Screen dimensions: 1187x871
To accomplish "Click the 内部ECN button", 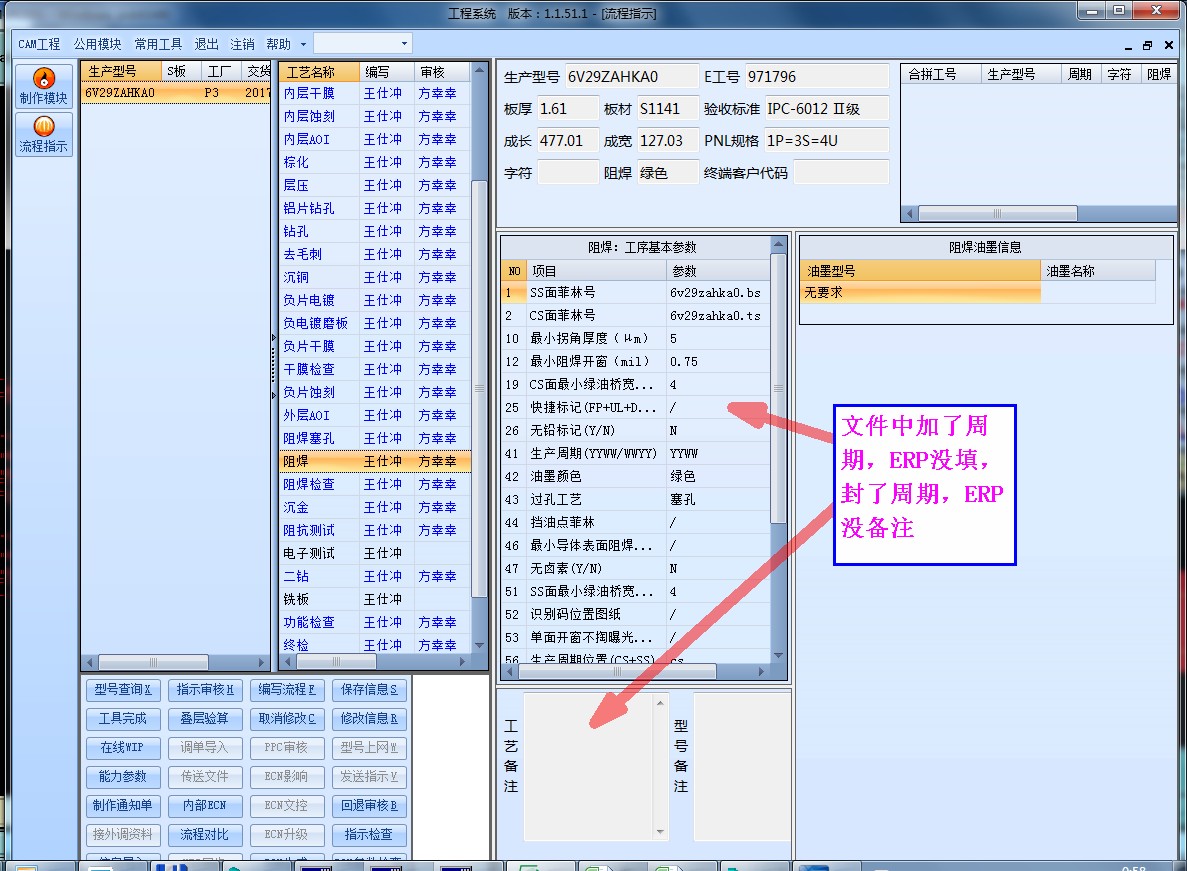I will (x=204, y=805).
